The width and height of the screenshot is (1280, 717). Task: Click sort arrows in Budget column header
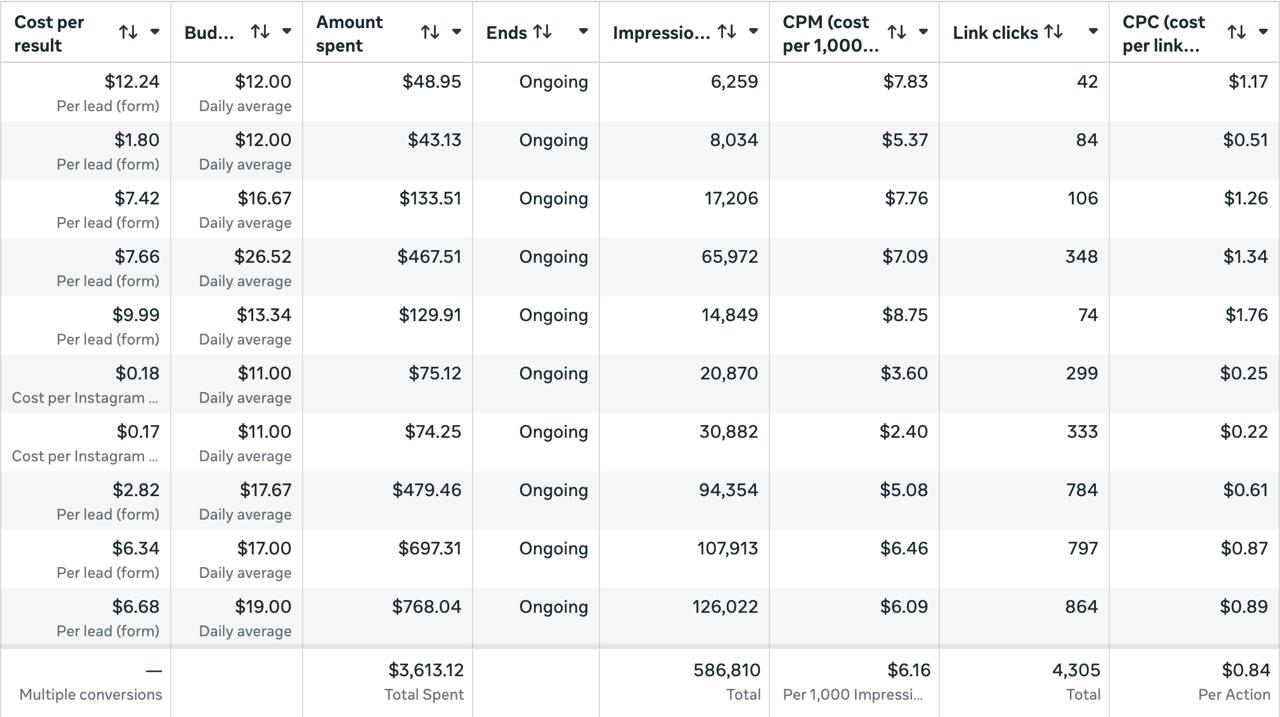[260, 32]
